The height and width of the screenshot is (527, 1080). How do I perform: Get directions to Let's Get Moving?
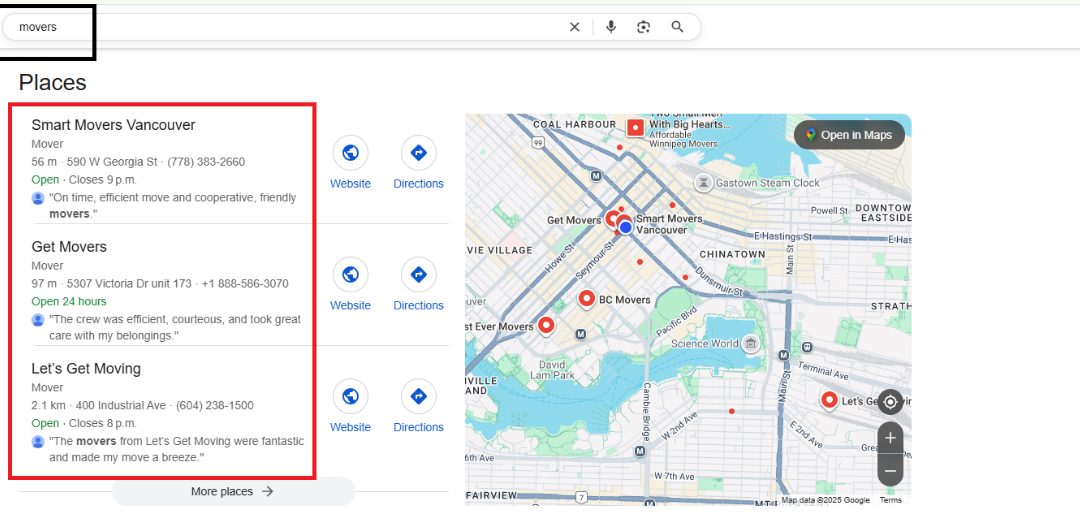(418, 397)
